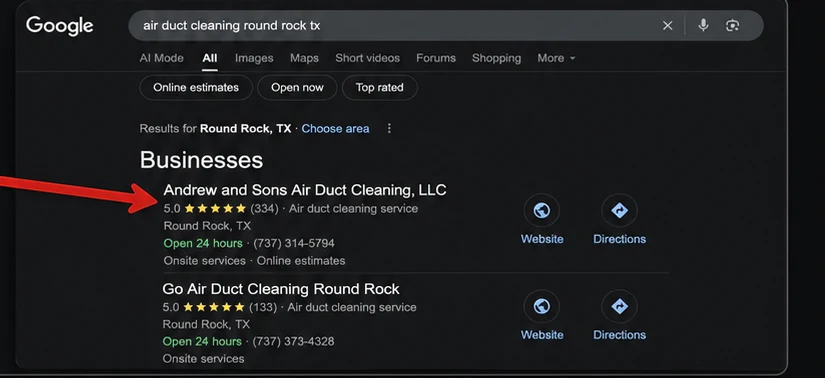This screenshot has height=378, width=825.
Task: Open Andrew and Sons Air Duct Cleaning listing
Action: (305, 190)
